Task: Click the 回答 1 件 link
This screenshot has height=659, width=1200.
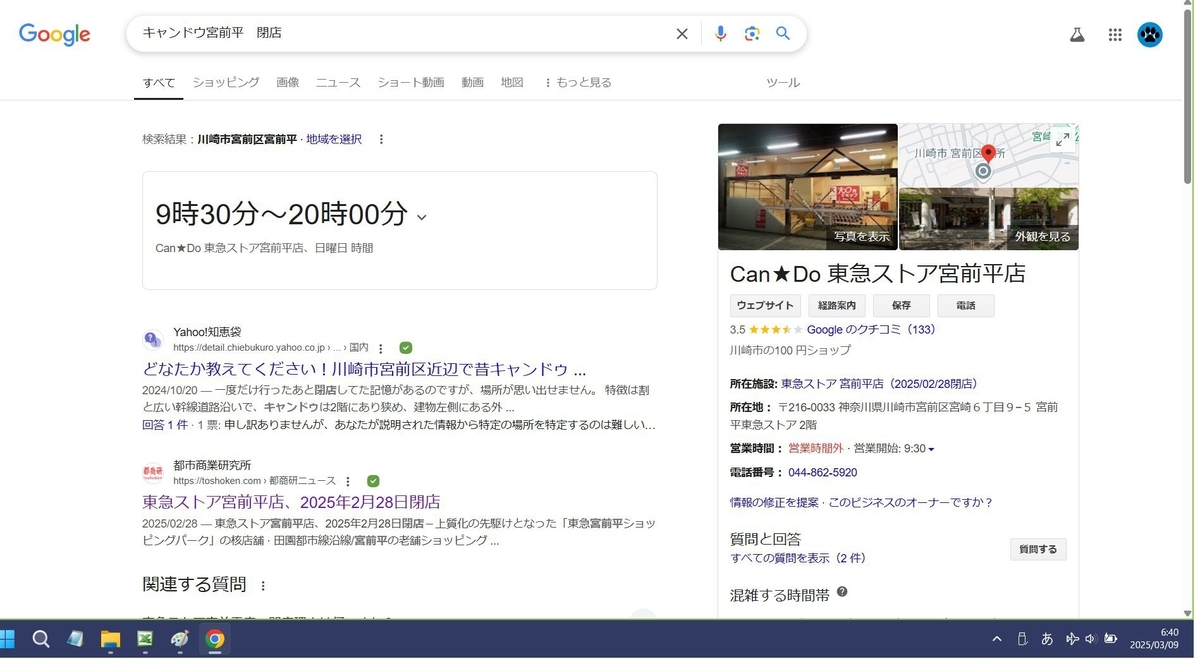Action: [165, 425]
